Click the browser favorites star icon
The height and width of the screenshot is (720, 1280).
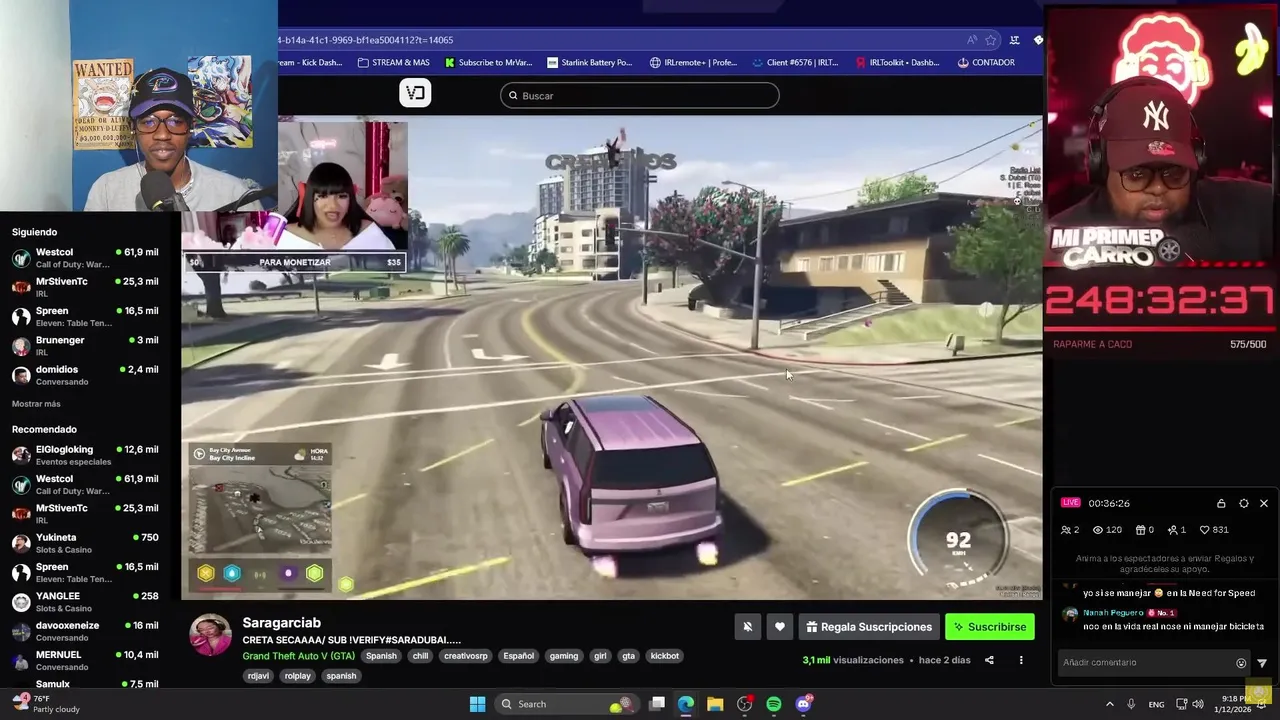(991, 40)
